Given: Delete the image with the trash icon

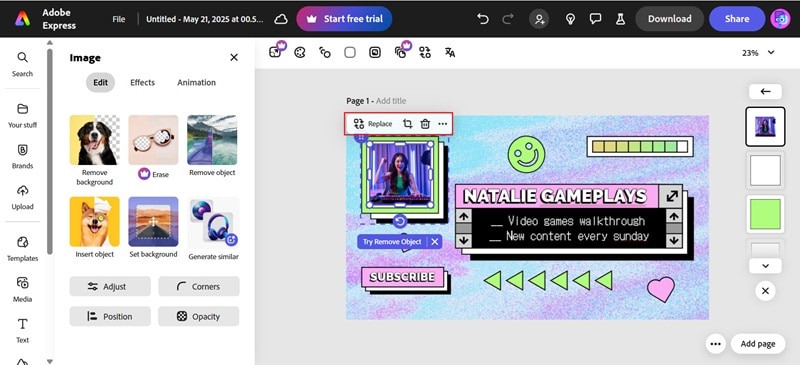Looking at the screenshot, I should tap(425, 124).
